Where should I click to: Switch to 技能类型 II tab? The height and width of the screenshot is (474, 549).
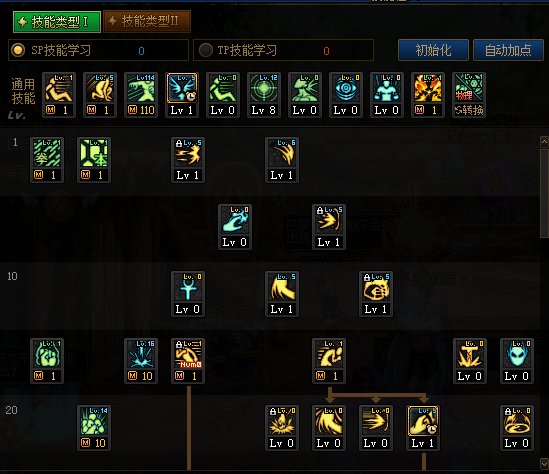pos(147,22)
